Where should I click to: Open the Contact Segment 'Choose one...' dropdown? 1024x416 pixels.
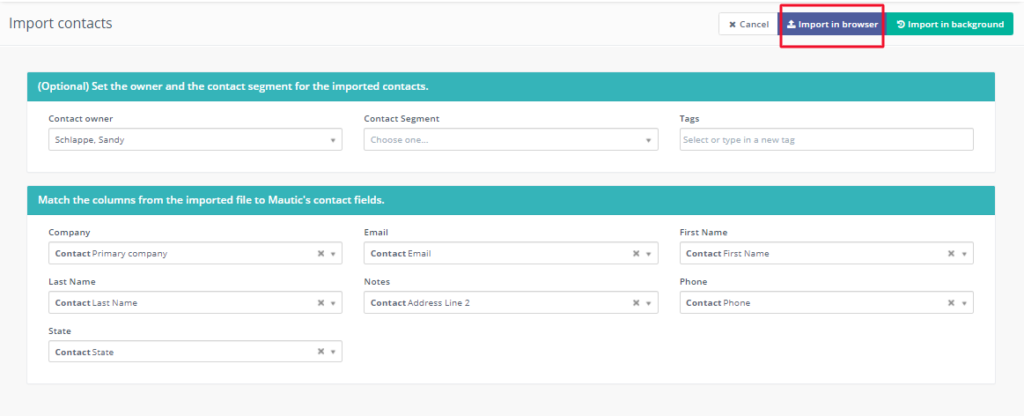pyautogui.click(x=511, y=140)
